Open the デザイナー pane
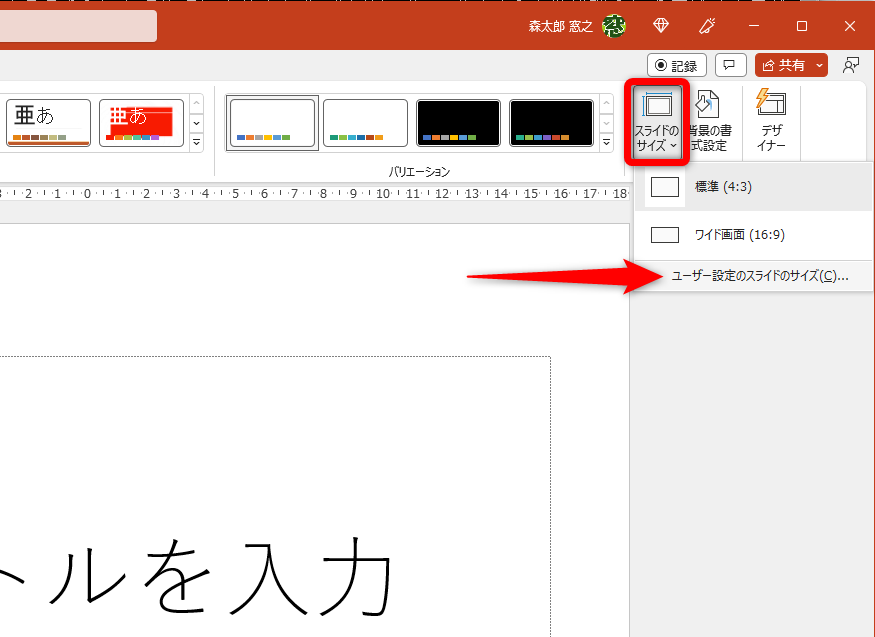This screenshot has height=637, width=875. 770,122
